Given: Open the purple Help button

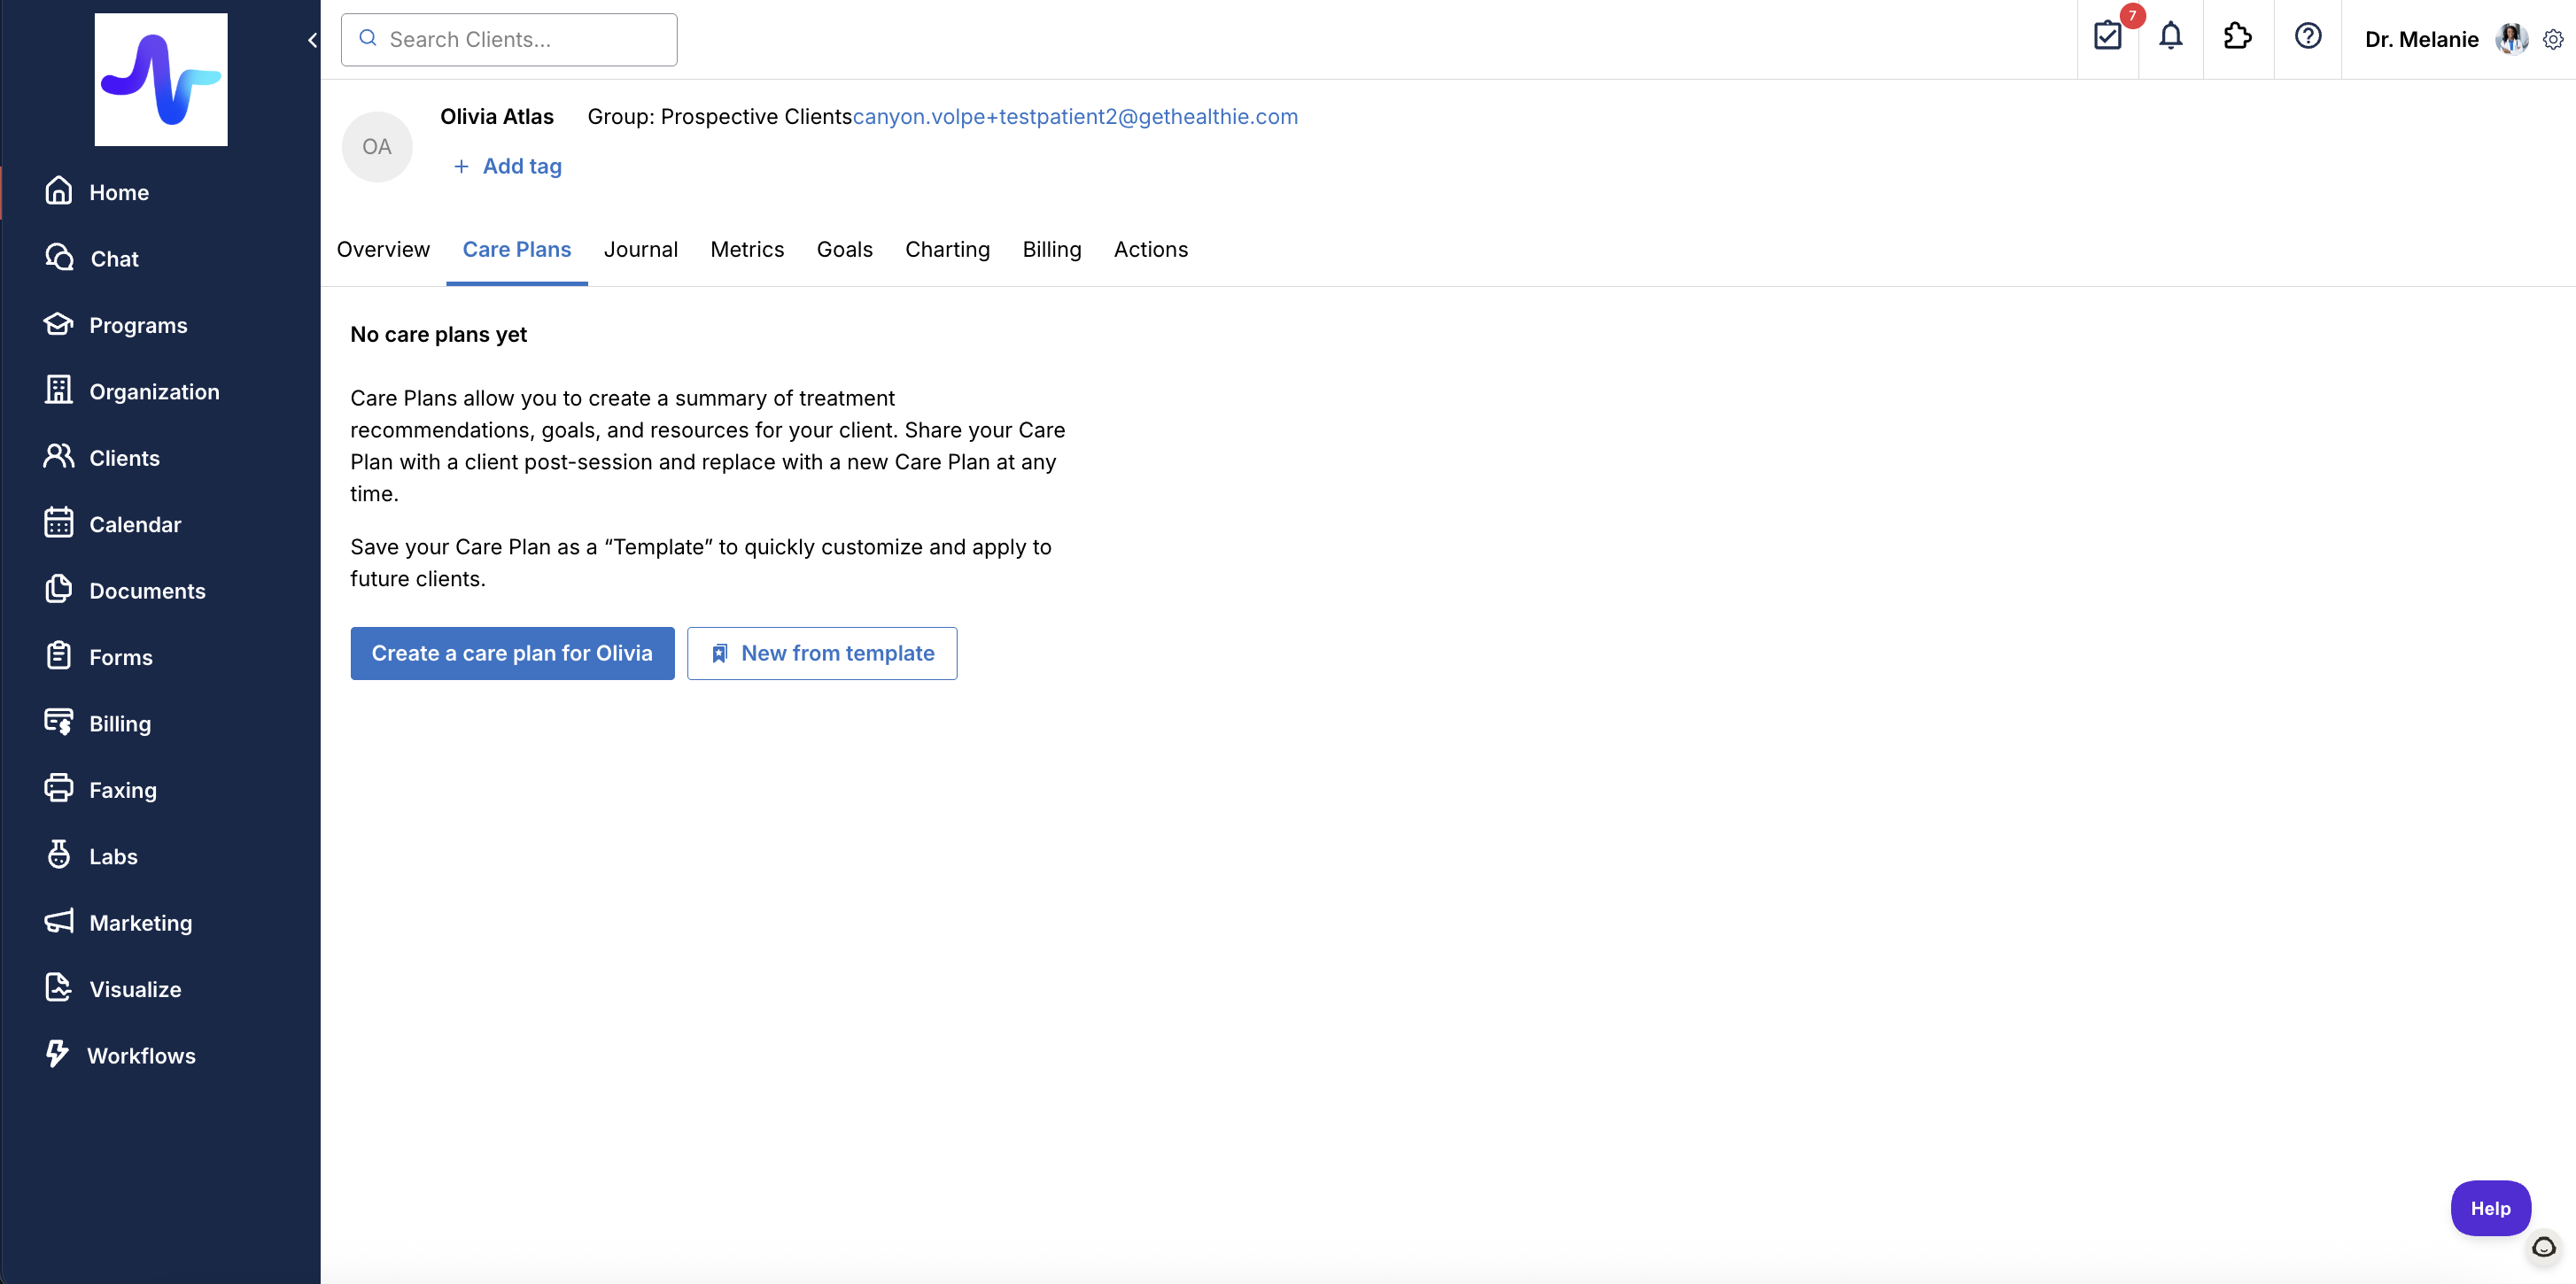Looking at the screenshot, I should coord(2490,1208).
